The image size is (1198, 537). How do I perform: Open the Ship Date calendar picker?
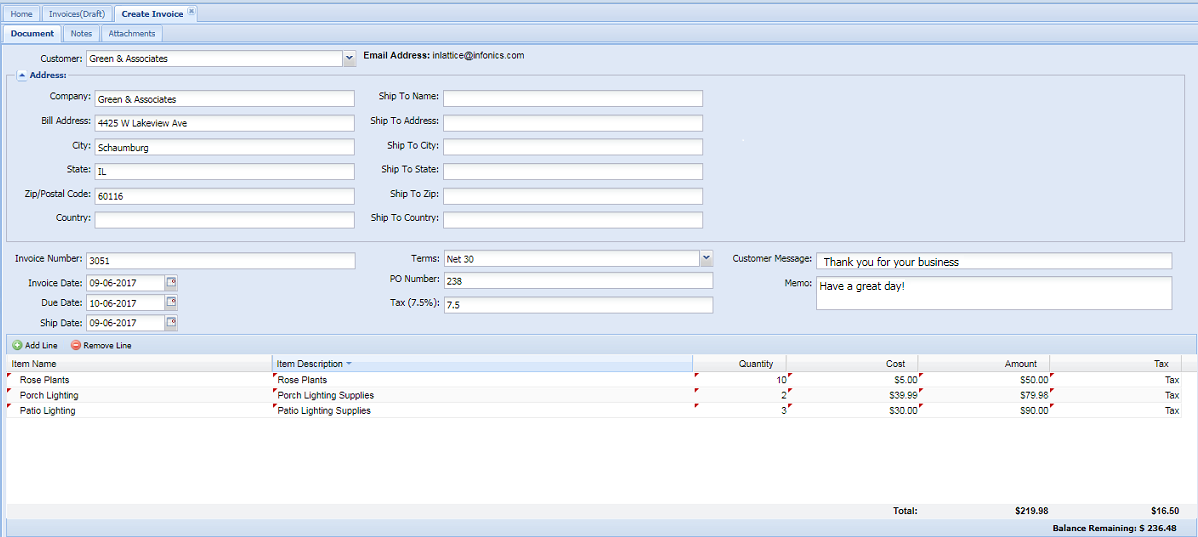tap(171, 323)
